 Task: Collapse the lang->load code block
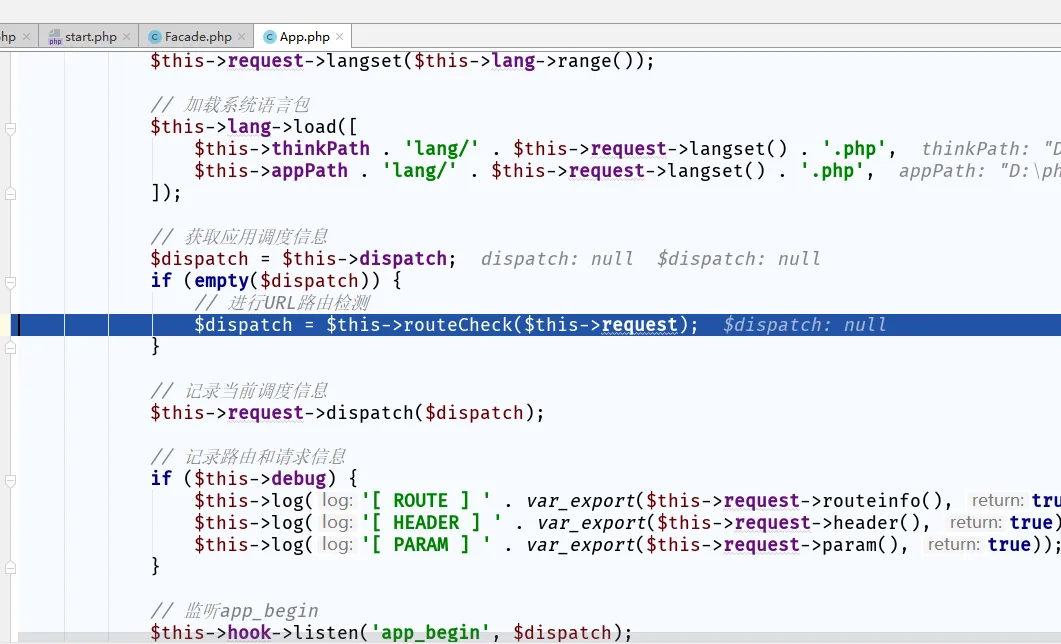(10, 127)
